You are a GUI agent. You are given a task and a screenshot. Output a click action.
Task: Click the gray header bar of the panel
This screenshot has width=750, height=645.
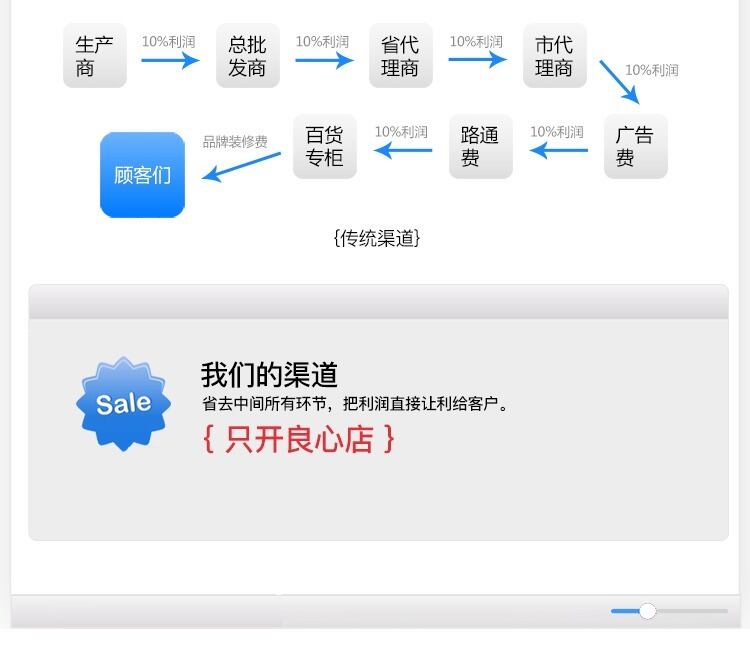[378, 302]
